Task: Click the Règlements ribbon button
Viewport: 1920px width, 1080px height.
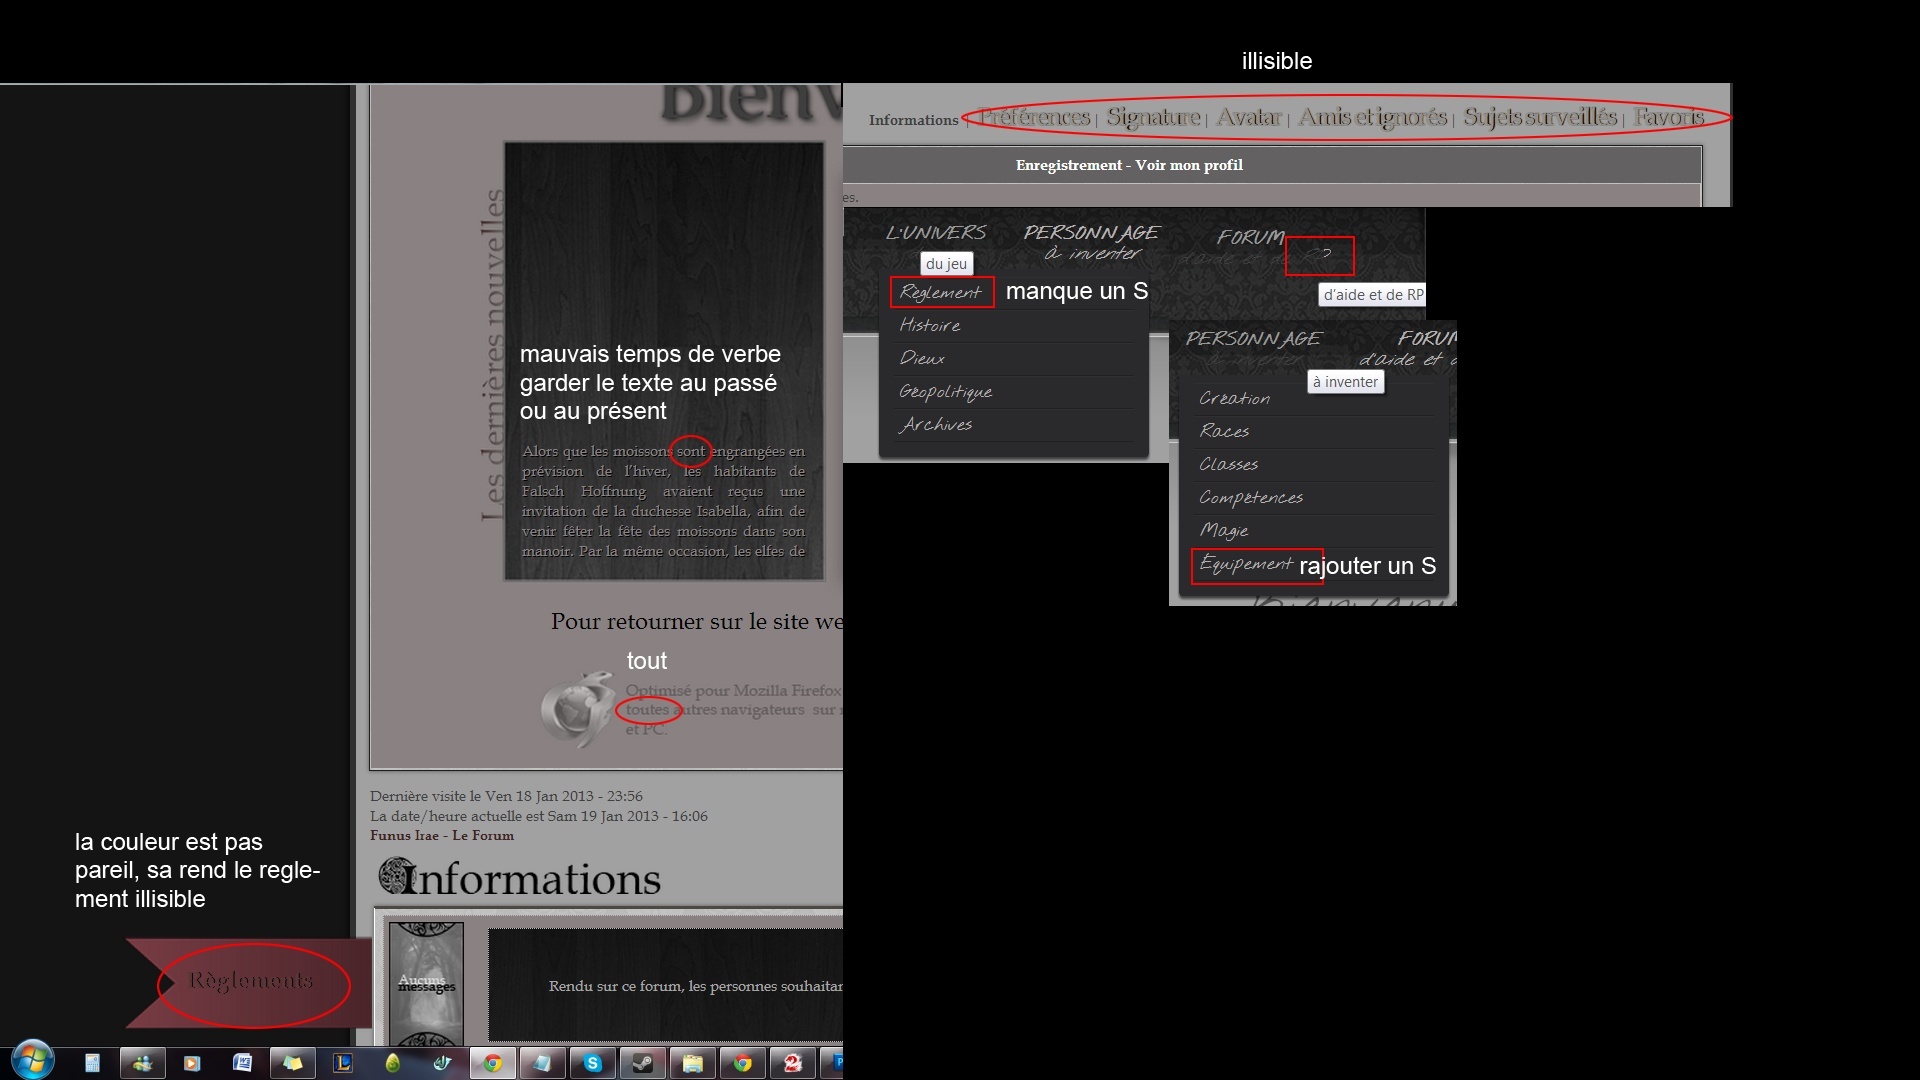Action: [251, 981]
